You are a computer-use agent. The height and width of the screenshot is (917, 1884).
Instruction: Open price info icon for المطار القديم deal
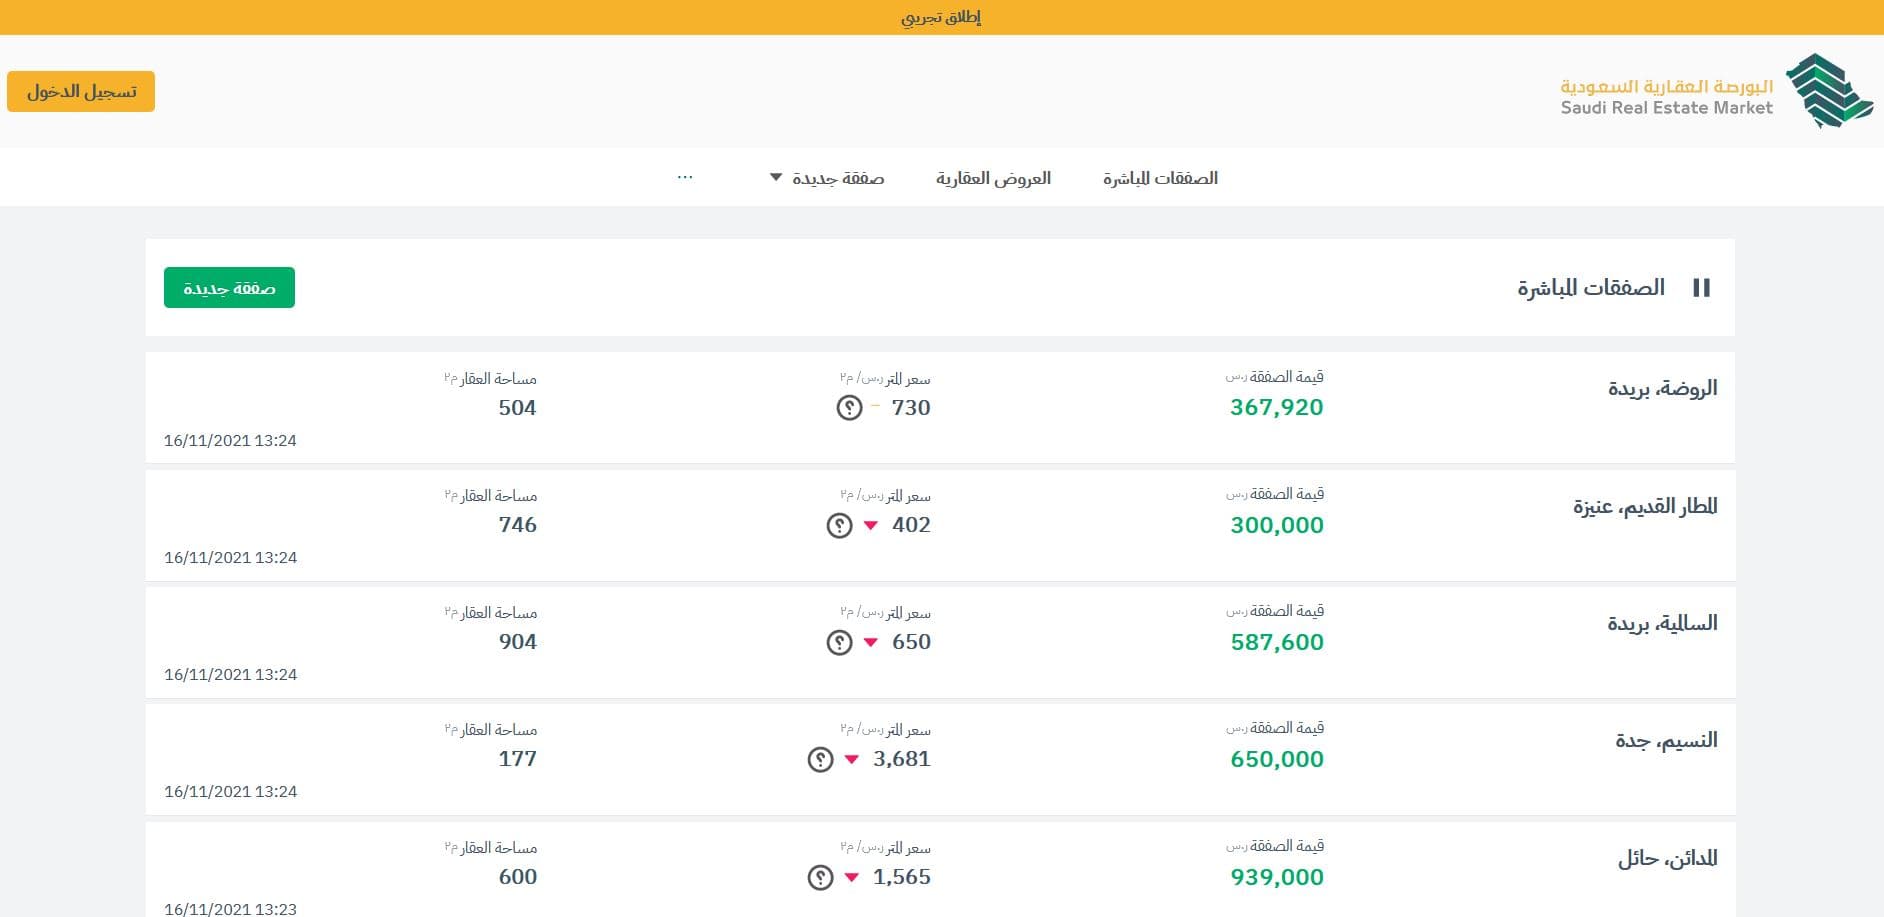837,524
